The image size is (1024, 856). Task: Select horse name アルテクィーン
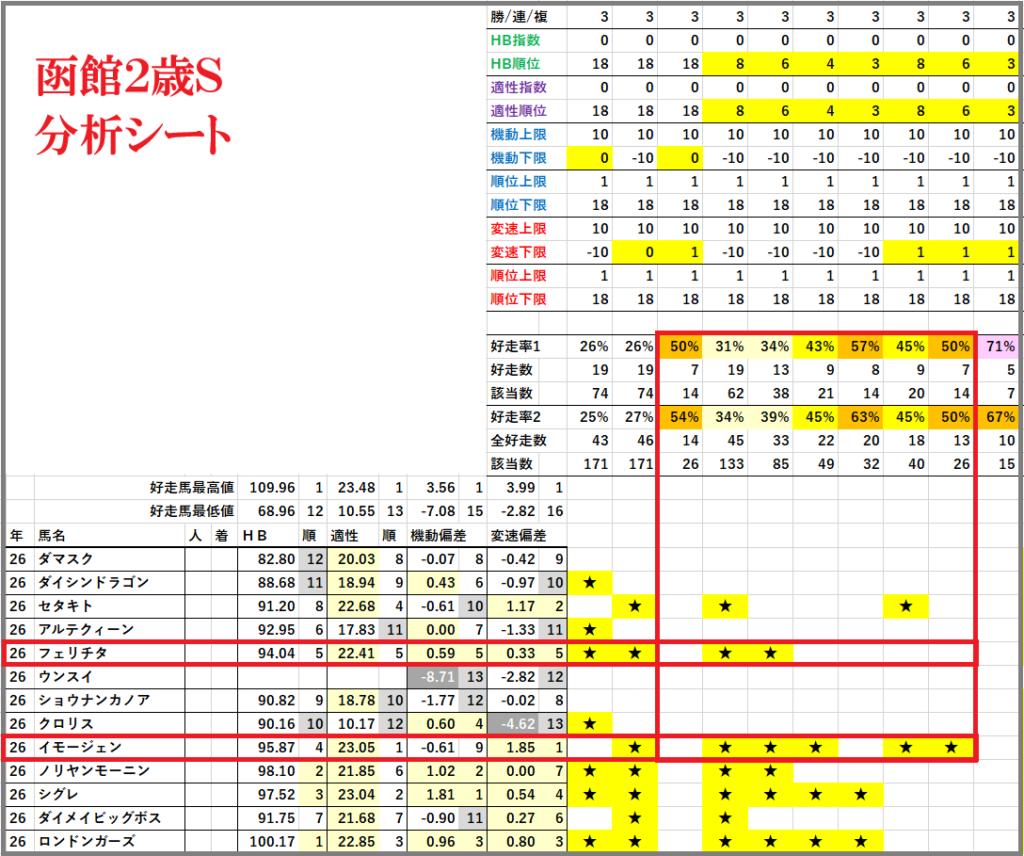click(86, 629)
